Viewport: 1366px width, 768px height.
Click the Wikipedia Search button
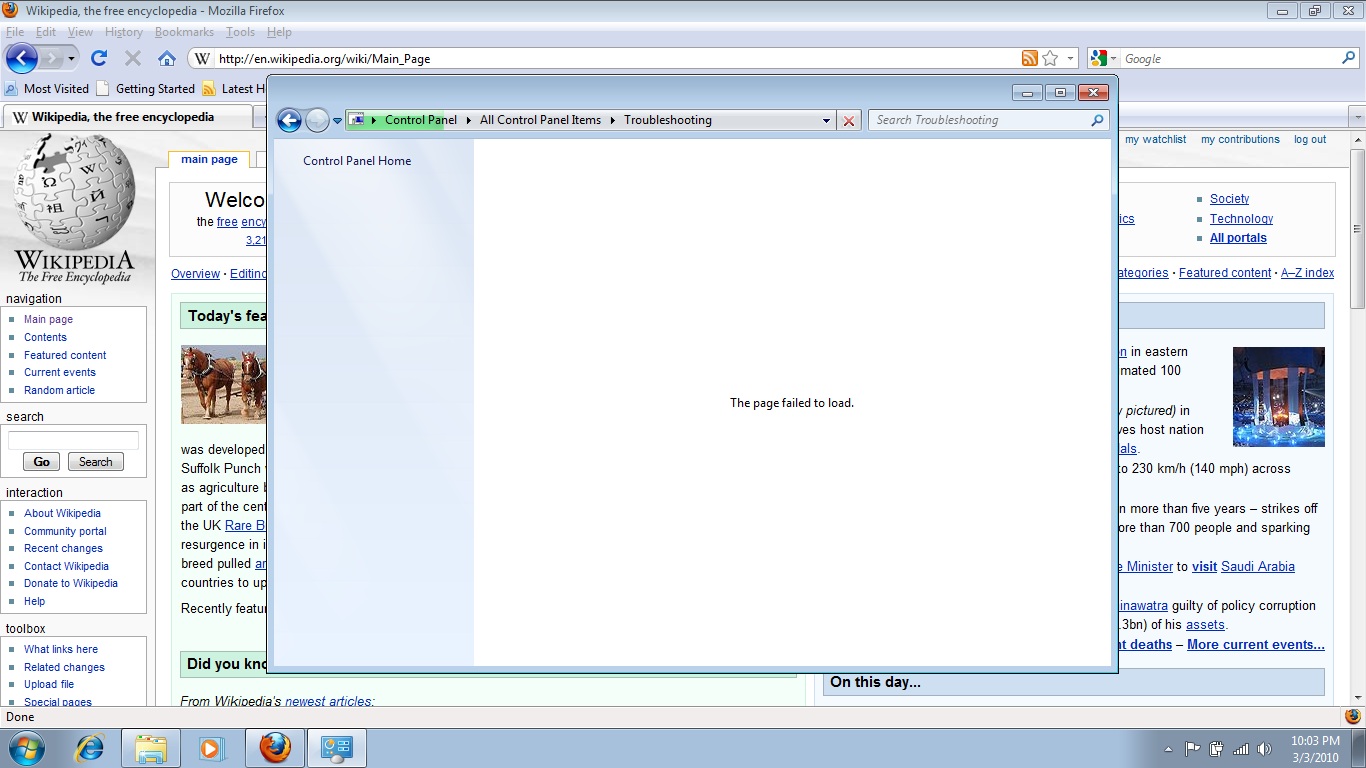pyautogui.click(x=96, y=462)
